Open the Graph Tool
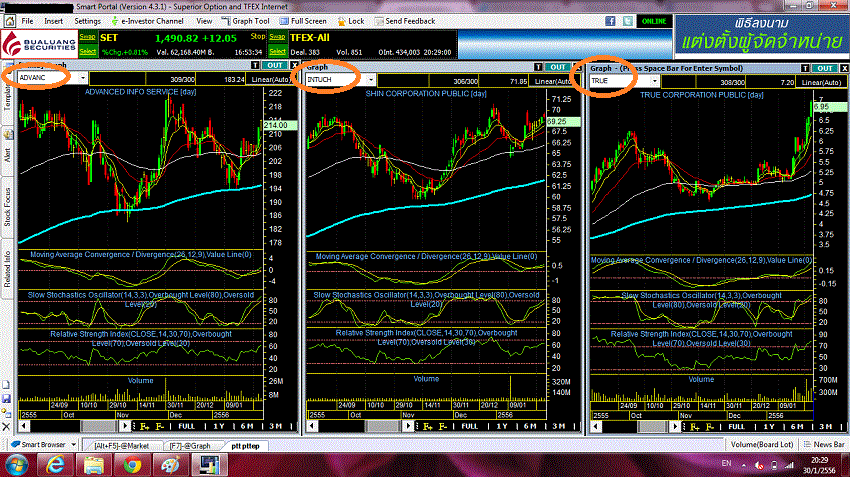Screen dimensions: 850x477 pyautogui.click(x=246, y=21)
